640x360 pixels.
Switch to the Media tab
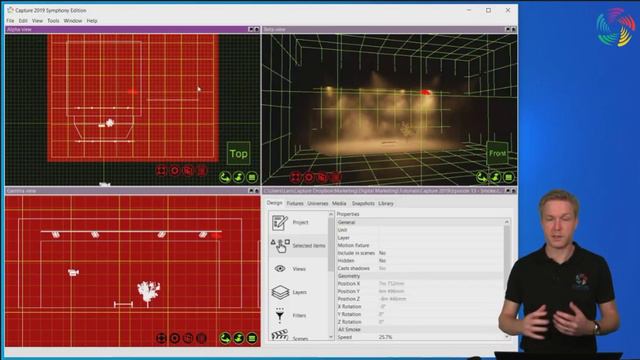pos(339,203)
